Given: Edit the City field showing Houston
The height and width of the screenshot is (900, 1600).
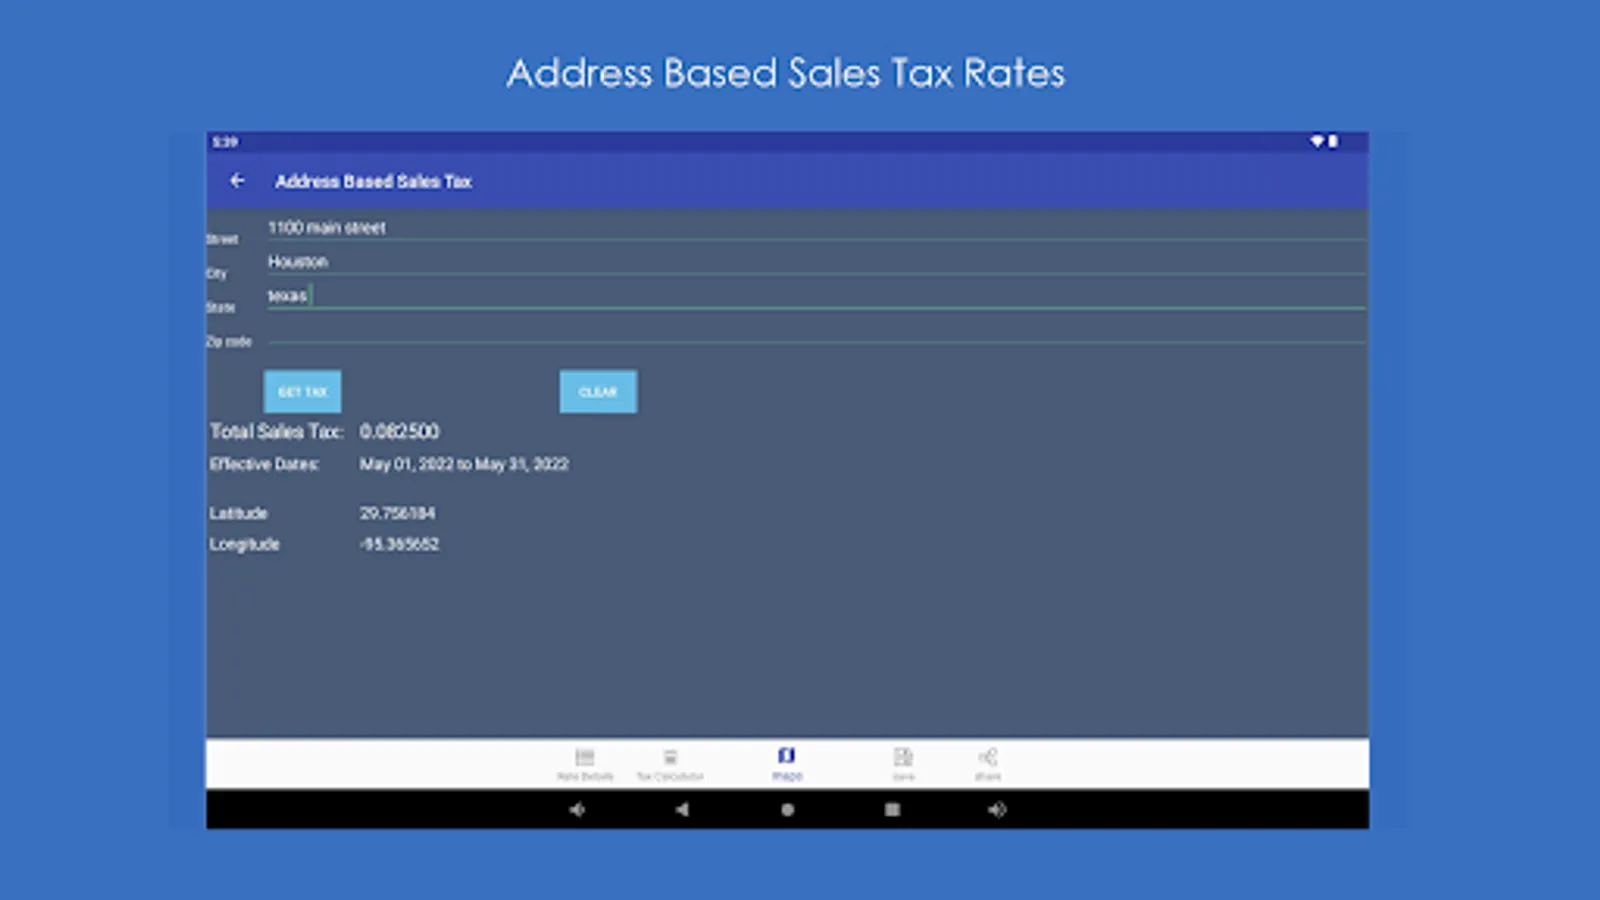Looking at the screenshot, I should click(x=816, y=262).
